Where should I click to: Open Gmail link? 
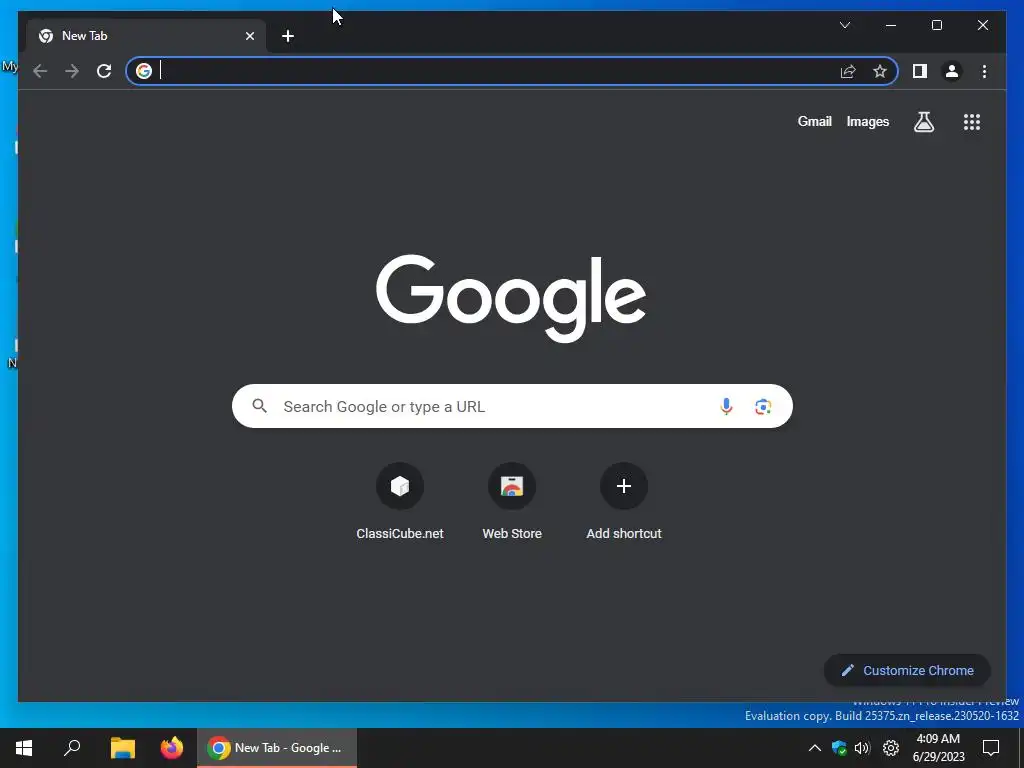pyautogui.click(x=814, y=121)
